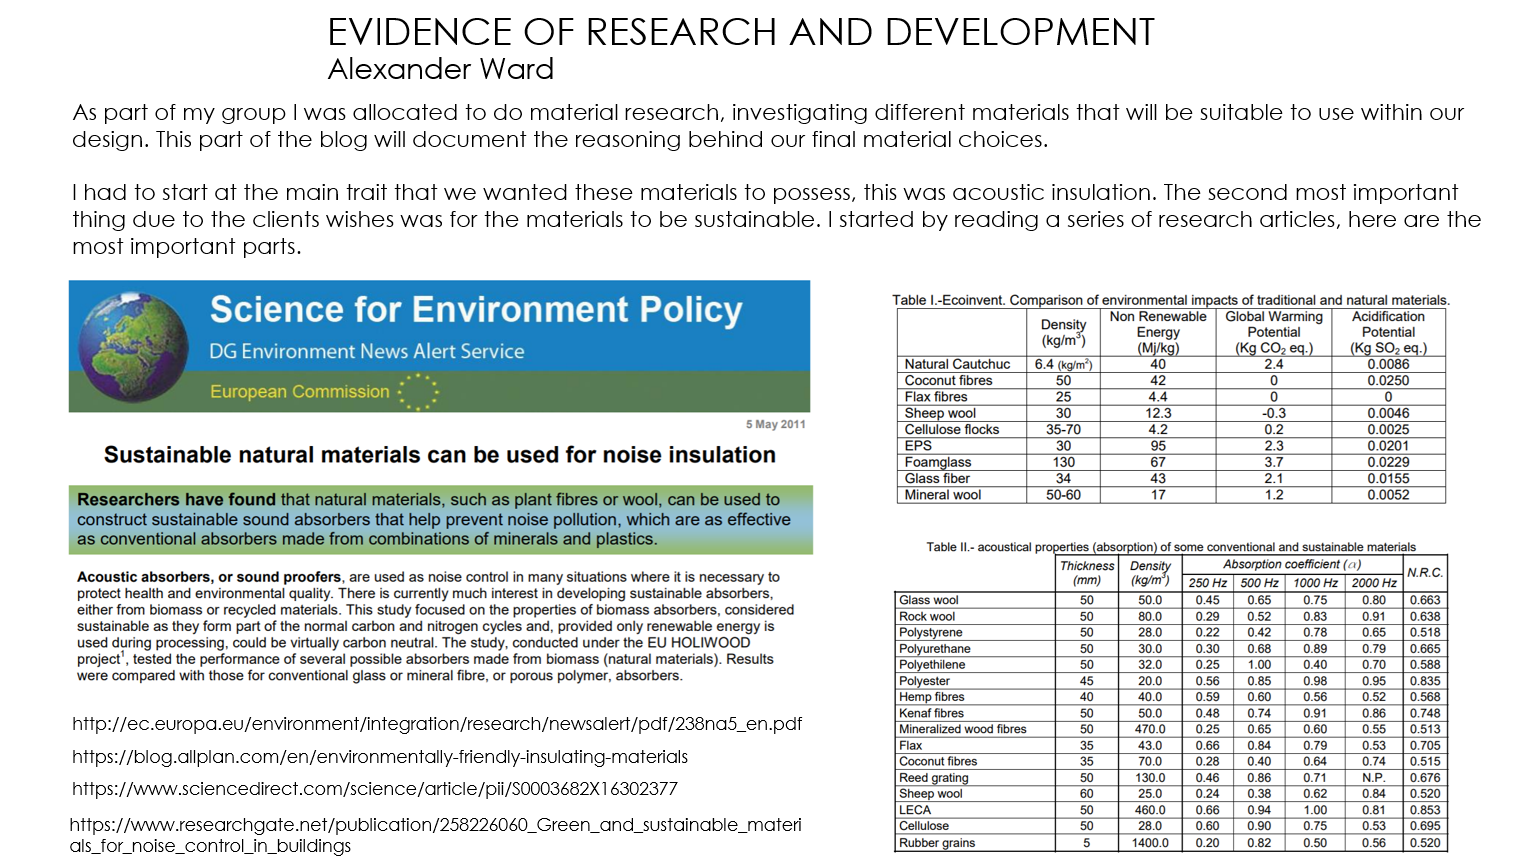1532x862 pixels.
Task: Open the sciencedirect.com article link
Action: (375, 789)
